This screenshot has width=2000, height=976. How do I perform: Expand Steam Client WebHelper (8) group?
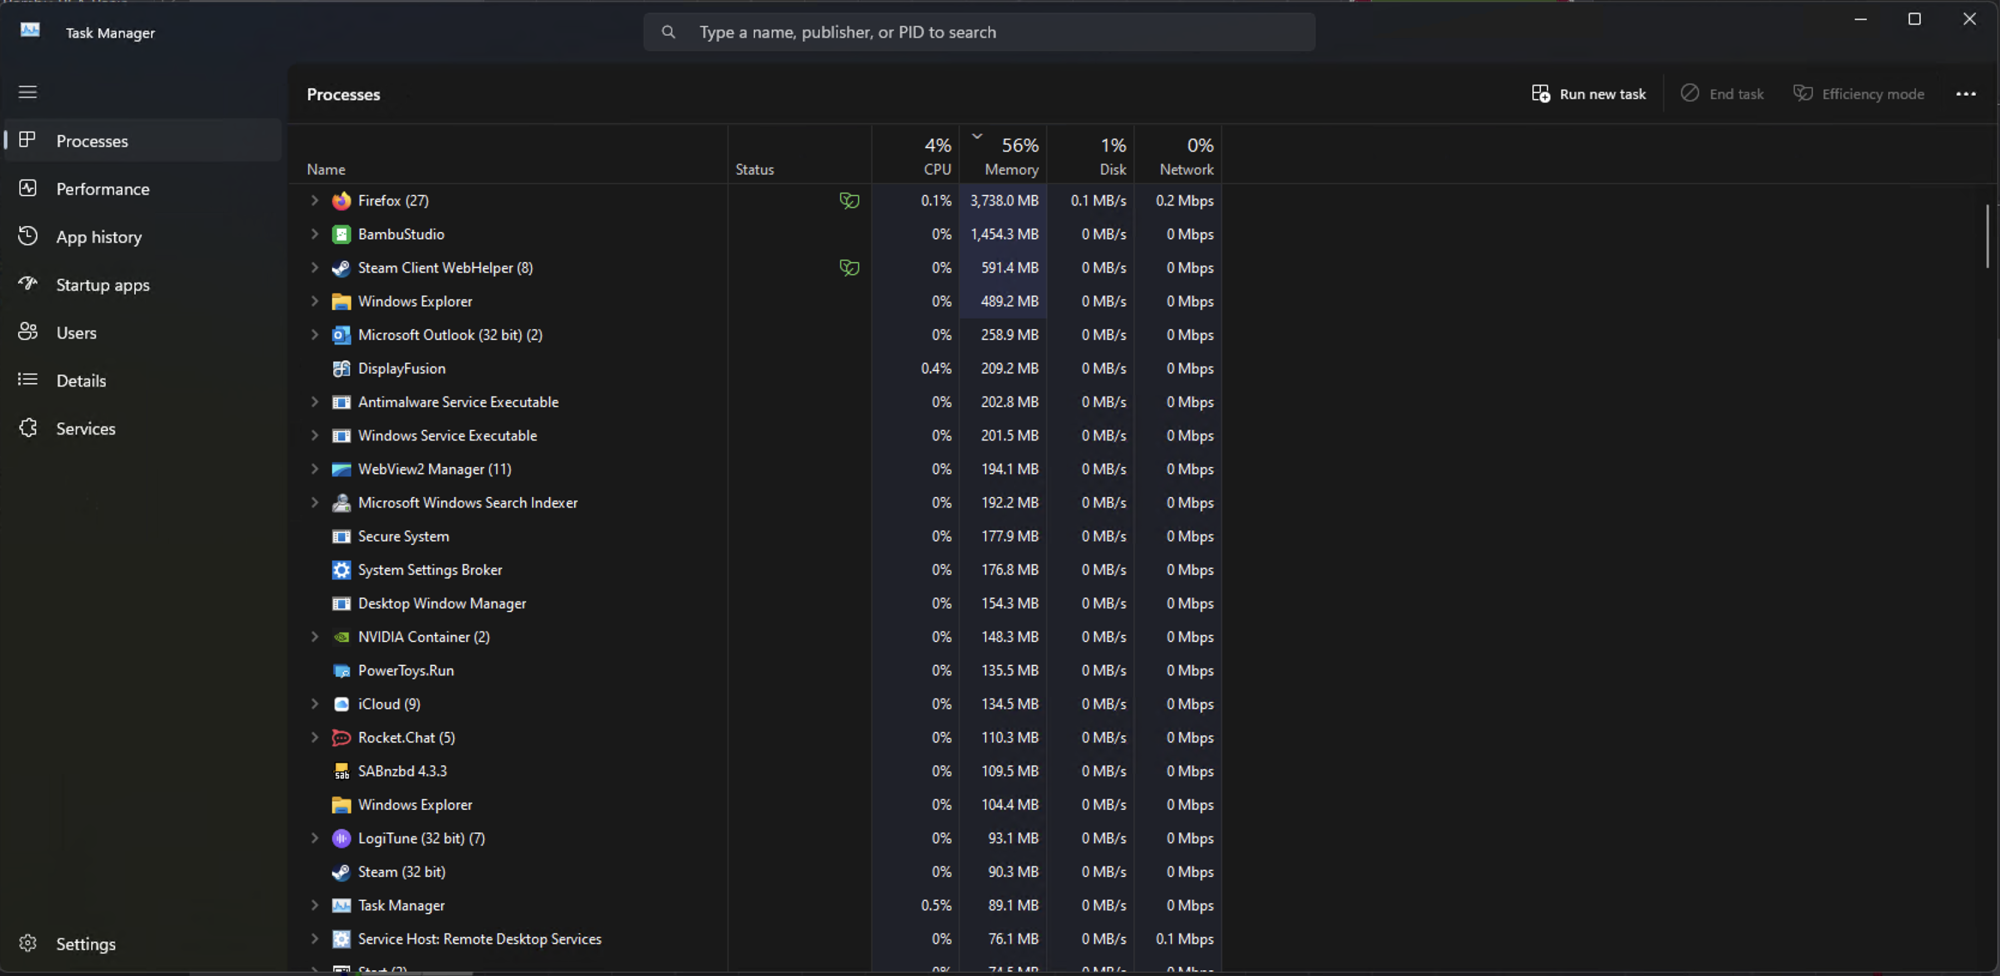click(314, 268)
